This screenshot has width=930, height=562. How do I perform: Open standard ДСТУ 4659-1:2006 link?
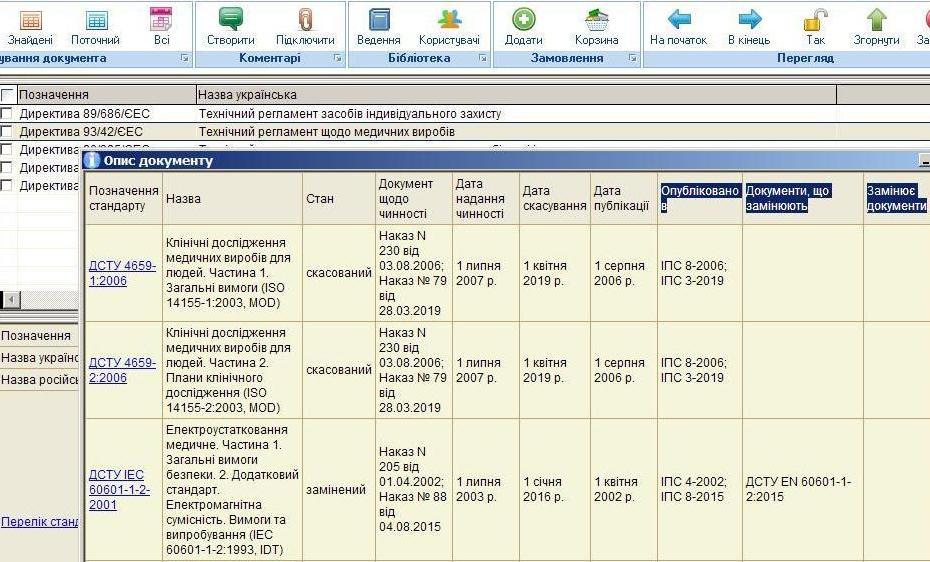pyautogui.click(x=122, y=273)
